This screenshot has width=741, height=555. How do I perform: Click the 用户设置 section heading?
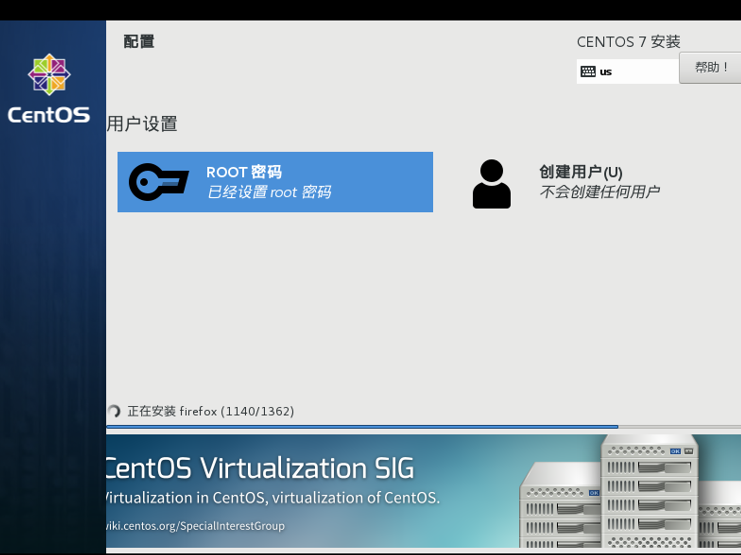click(x=142, y=124)
